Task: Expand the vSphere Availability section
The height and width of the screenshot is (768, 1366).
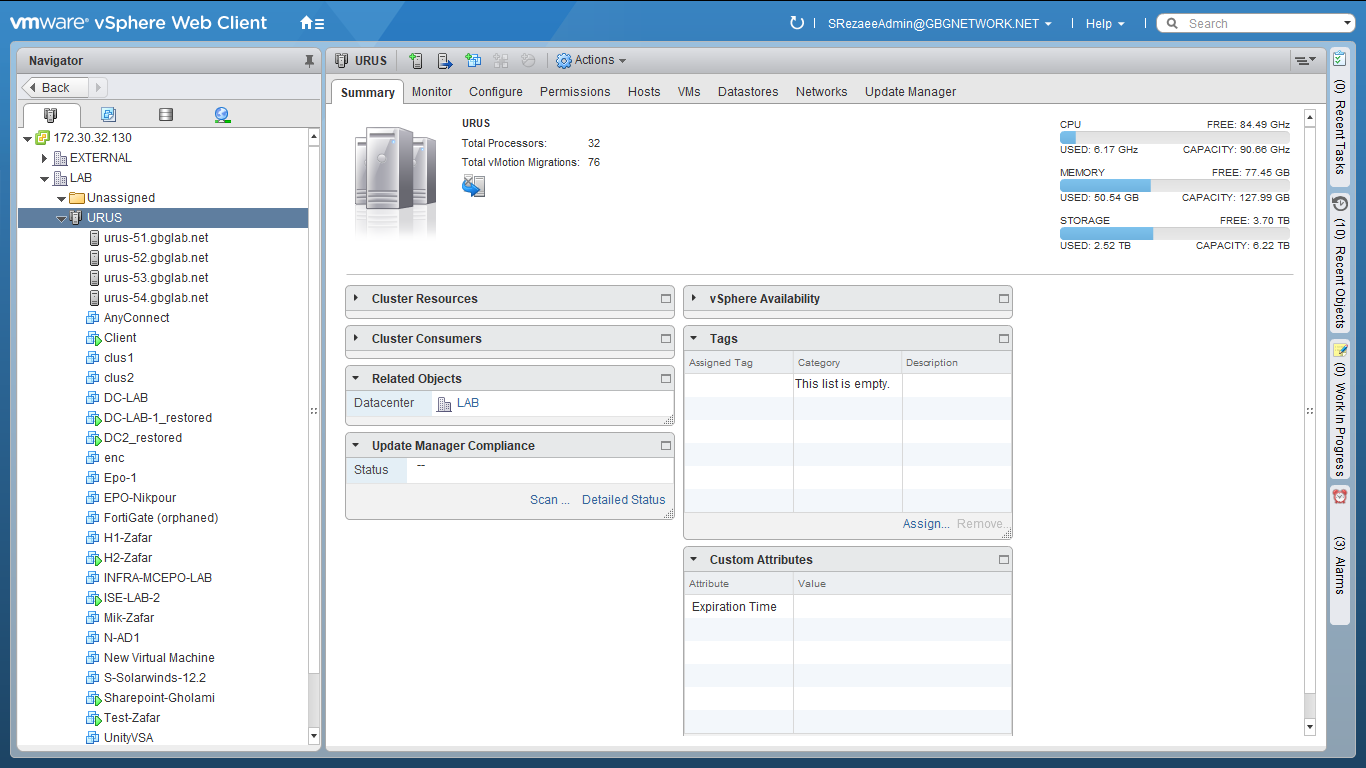Action: point(694,298)
